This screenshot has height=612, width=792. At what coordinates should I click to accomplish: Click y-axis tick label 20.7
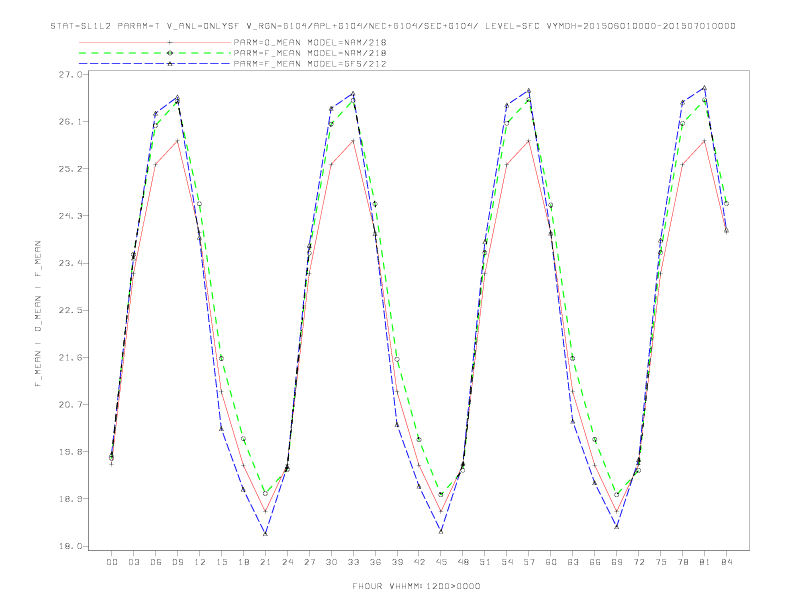[x=70, y=404]
